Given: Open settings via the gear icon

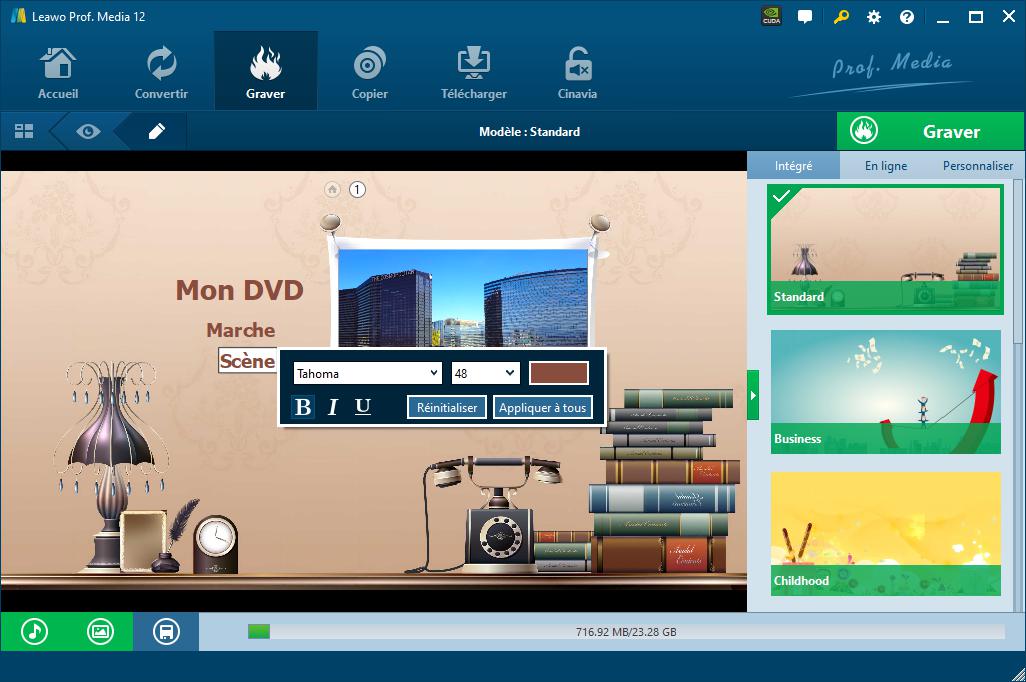Looking at the screenshot, I should pyautogui.click(x=874, y=17).
